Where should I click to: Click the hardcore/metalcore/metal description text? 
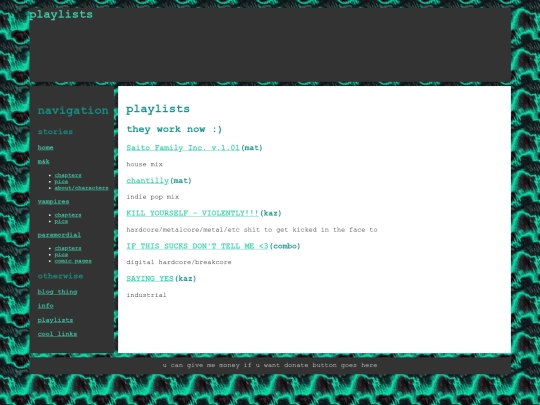[252, 230]
